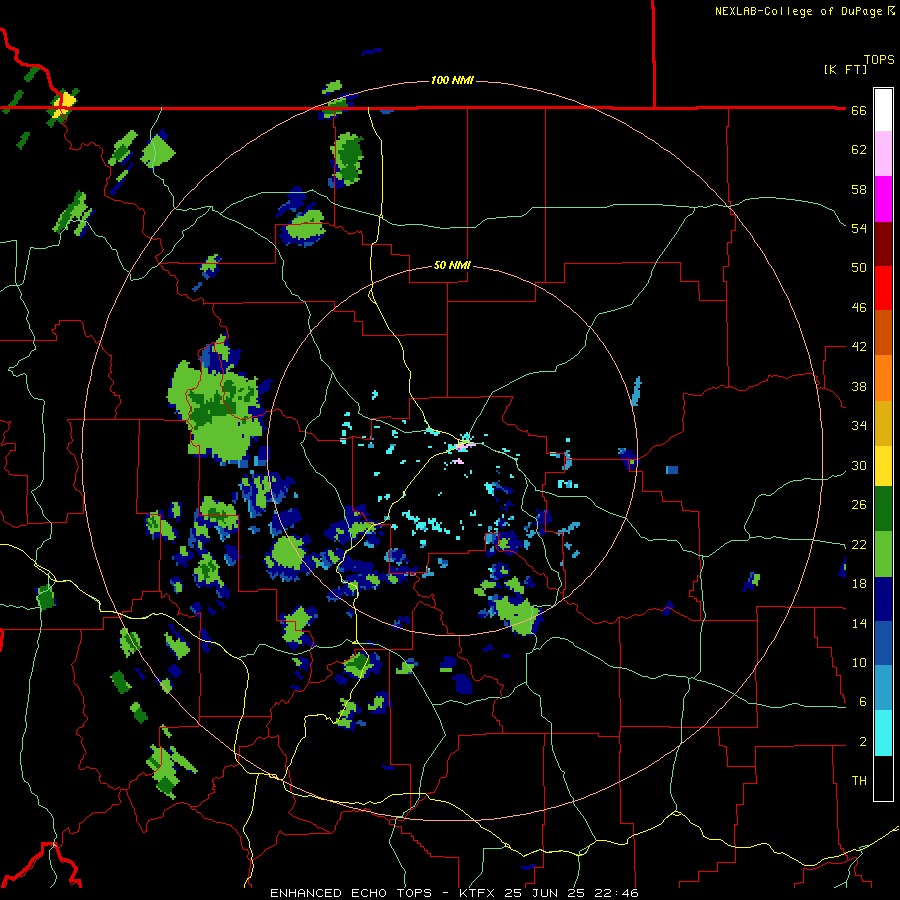Image resolution: width=900 pixels, height=900 pixels.
Task: Select the bright red legend band
Action: click(x=883, y=288)
